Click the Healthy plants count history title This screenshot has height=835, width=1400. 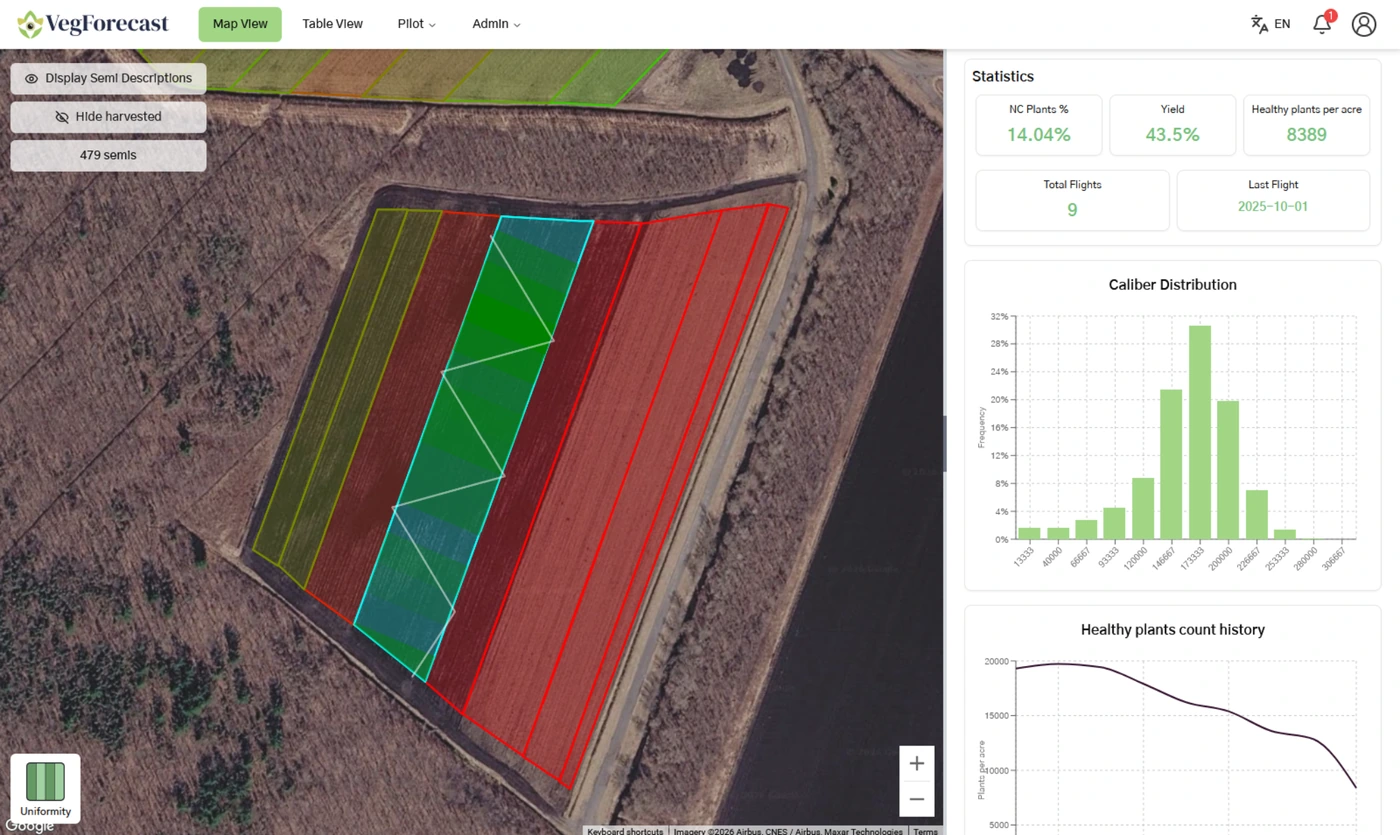pyautogui.click(x=1172, y=630)
